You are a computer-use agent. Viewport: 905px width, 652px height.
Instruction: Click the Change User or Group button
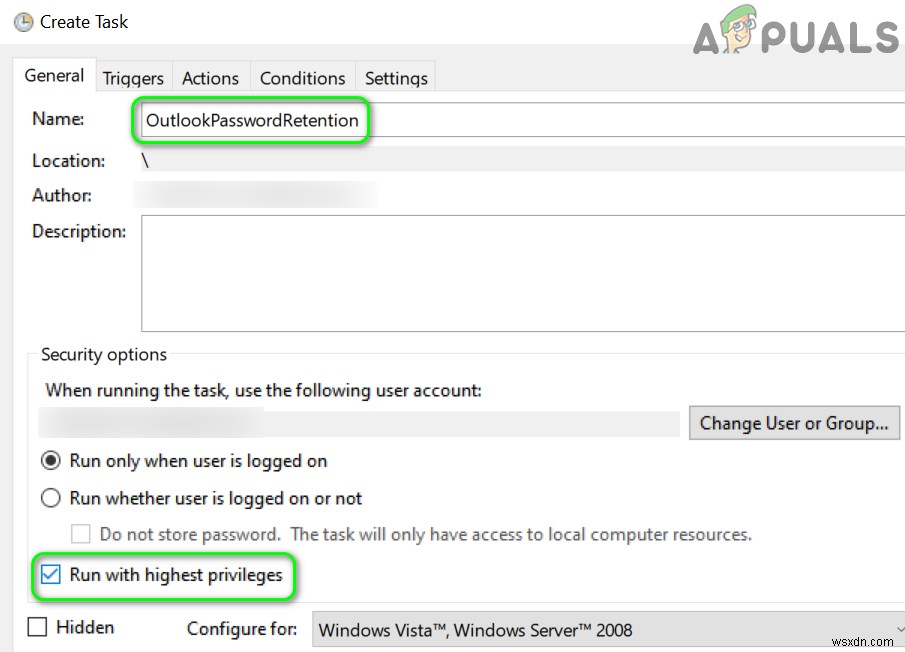(x=794, y=423)
